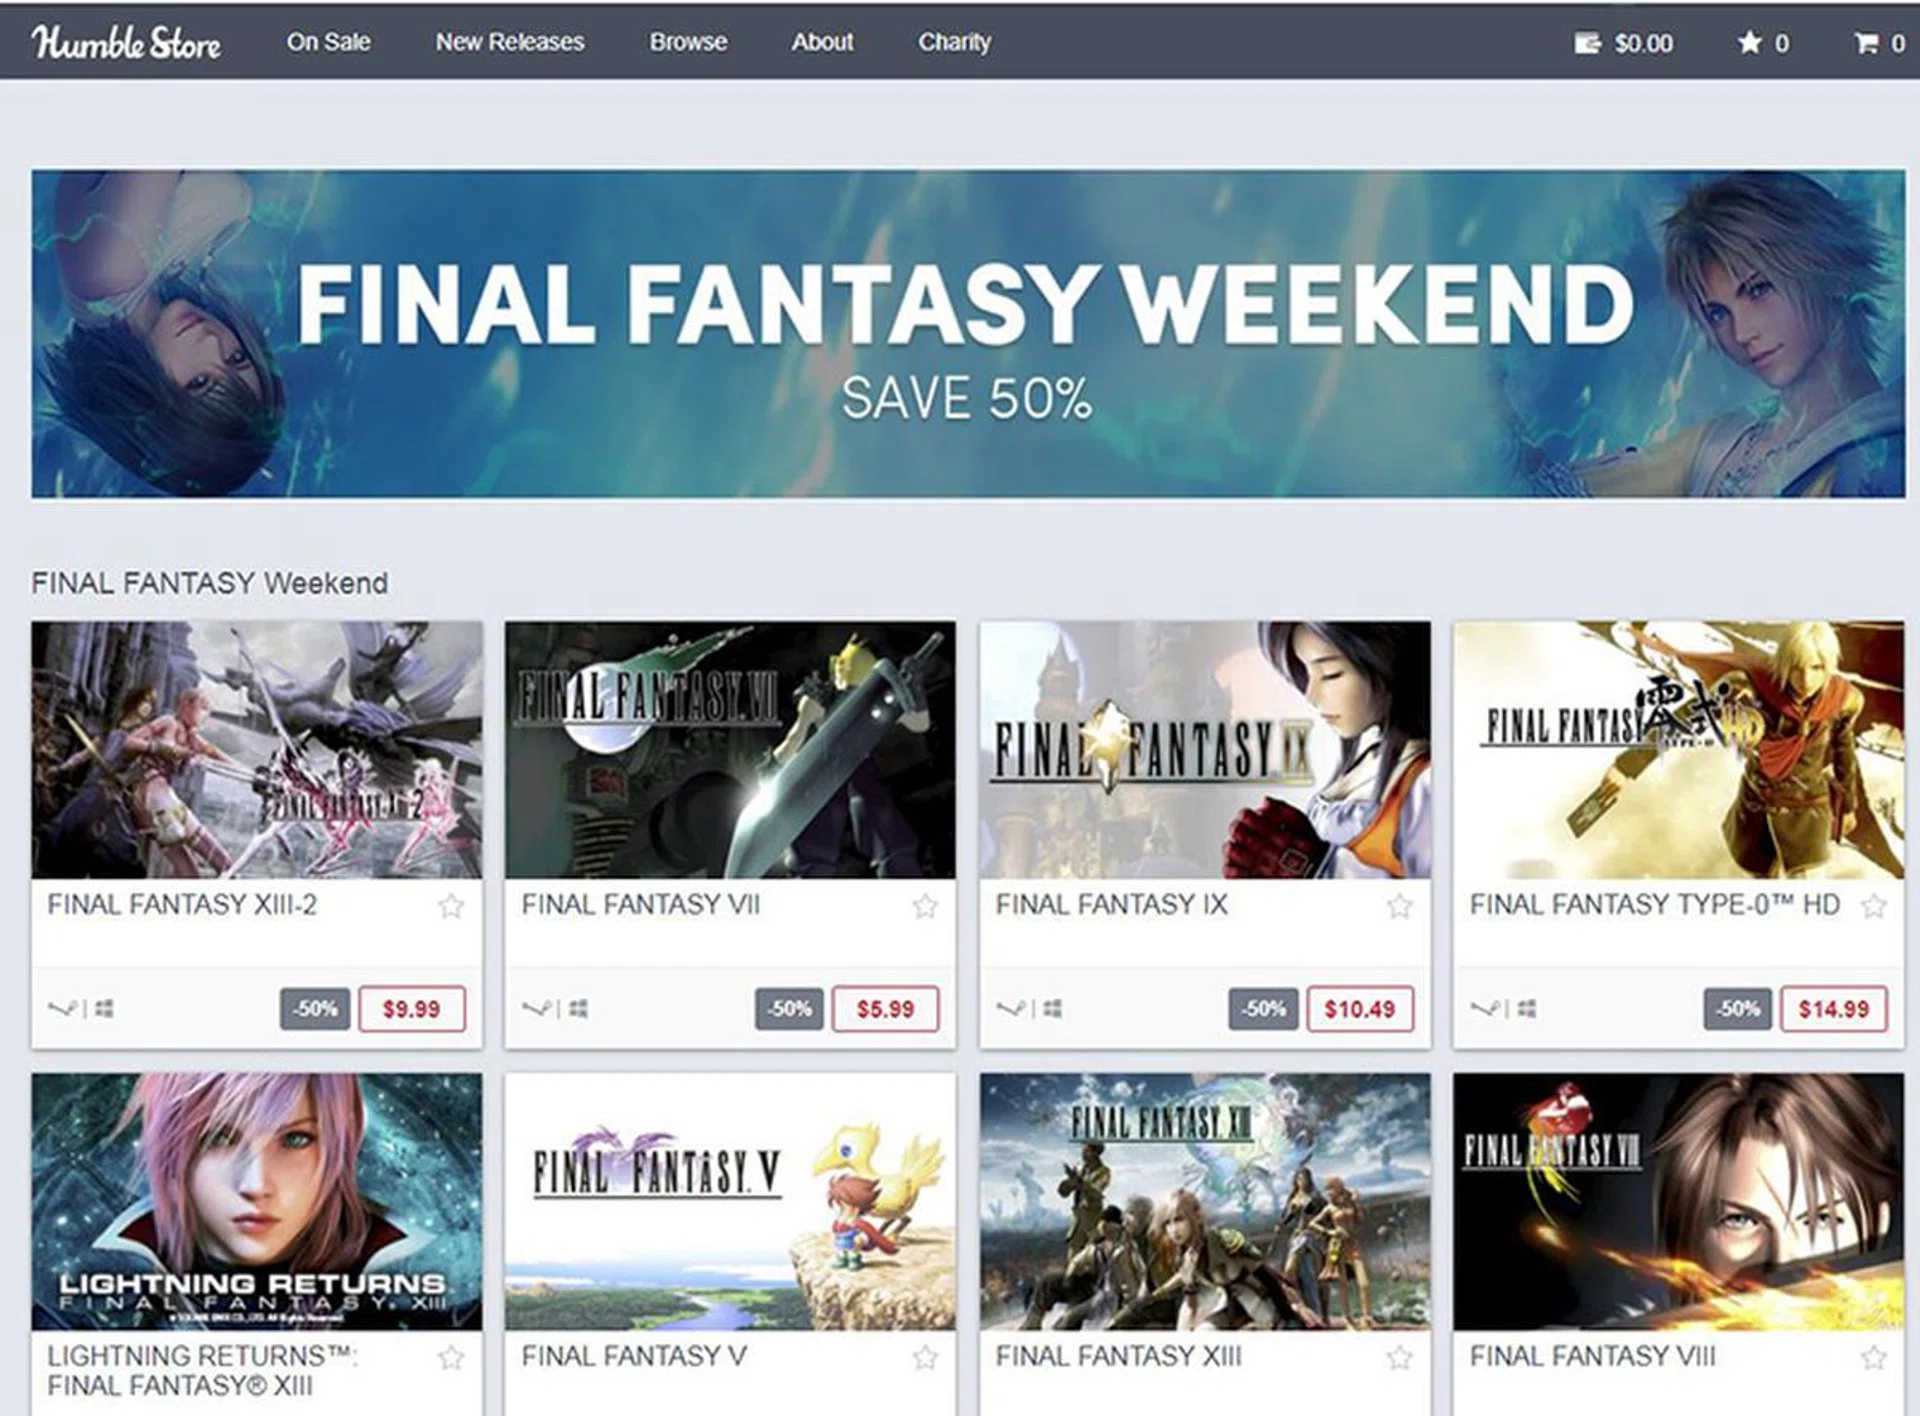
Task: Click the $14.99 price for TYPE-0 HD
Action: pyautogui.click(x=1834, y=1008)
